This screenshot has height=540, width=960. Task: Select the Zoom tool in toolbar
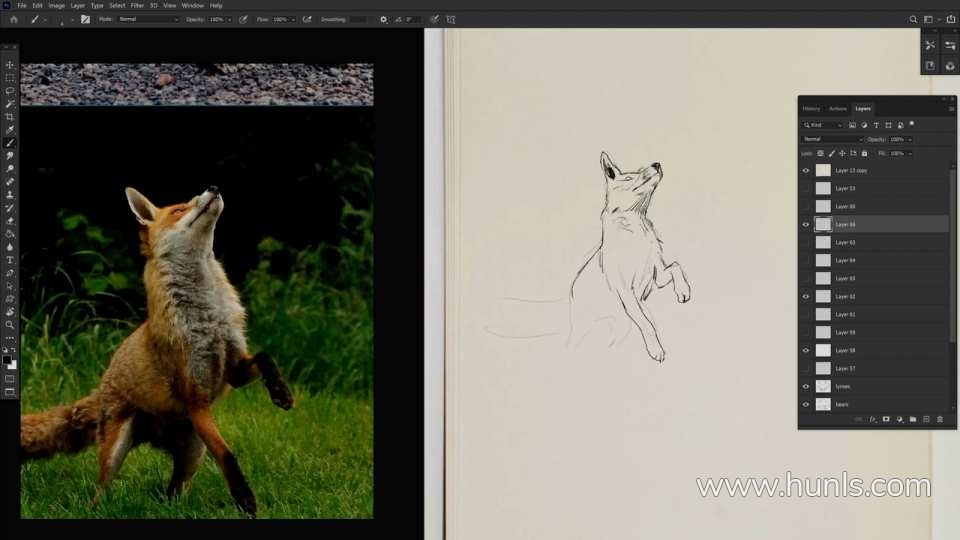(x=10, y=325)
